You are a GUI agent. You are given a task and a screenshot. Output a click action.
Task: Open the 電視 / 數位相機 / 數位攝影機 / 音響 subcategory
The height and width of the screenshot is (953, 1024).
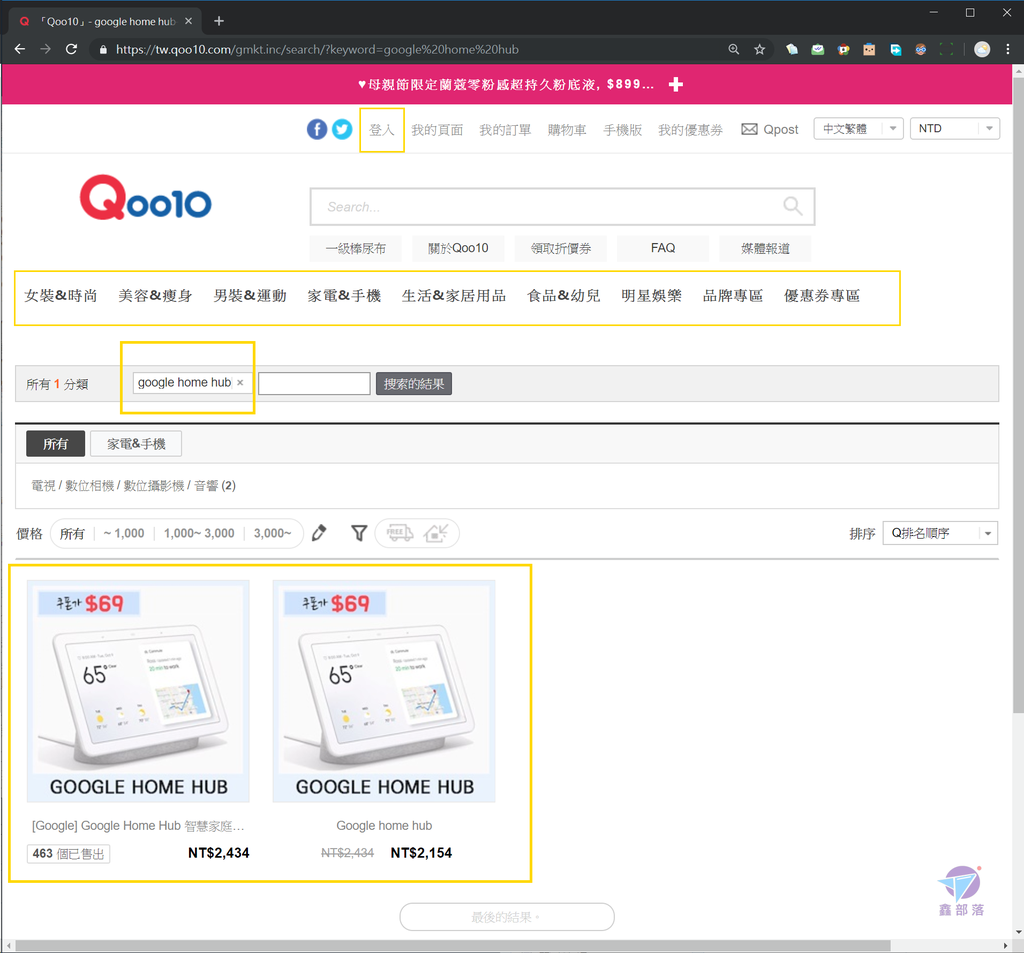(x=133, y=485)
